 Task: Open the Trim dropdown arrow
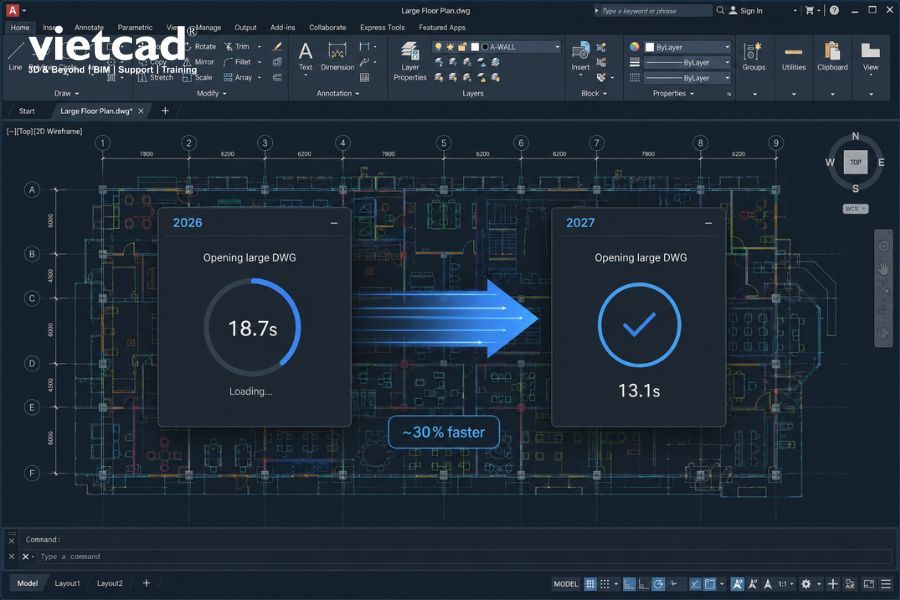tap(259, 47)
